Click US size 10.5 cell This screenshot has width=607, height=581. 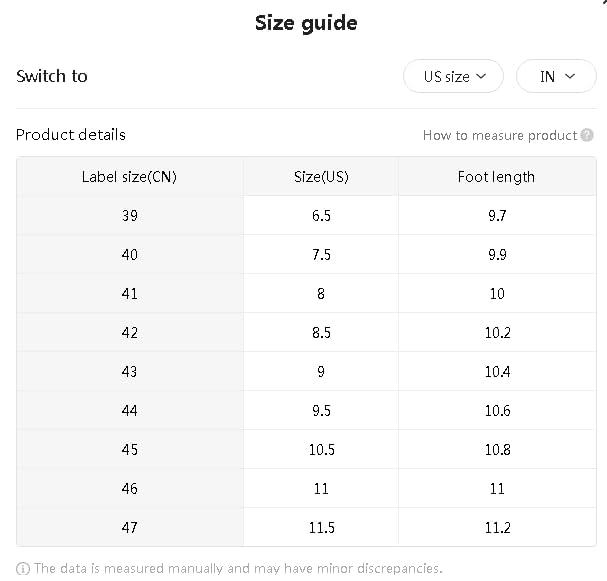[x=321, y=450]
